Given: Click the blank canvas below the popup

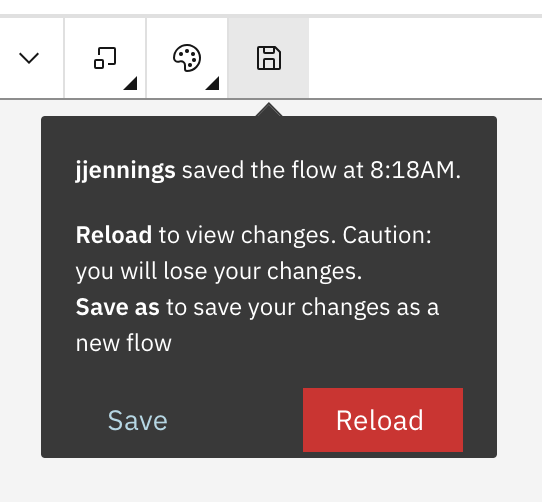Looking at the screenshot, I should [271, 480].
